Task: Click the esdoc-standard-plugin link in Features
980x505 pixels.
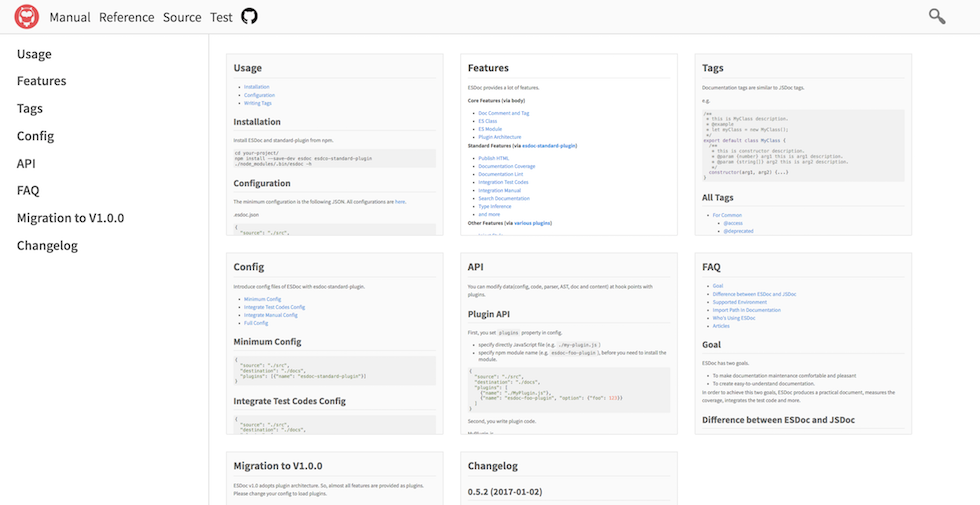Action: [549, 146]
